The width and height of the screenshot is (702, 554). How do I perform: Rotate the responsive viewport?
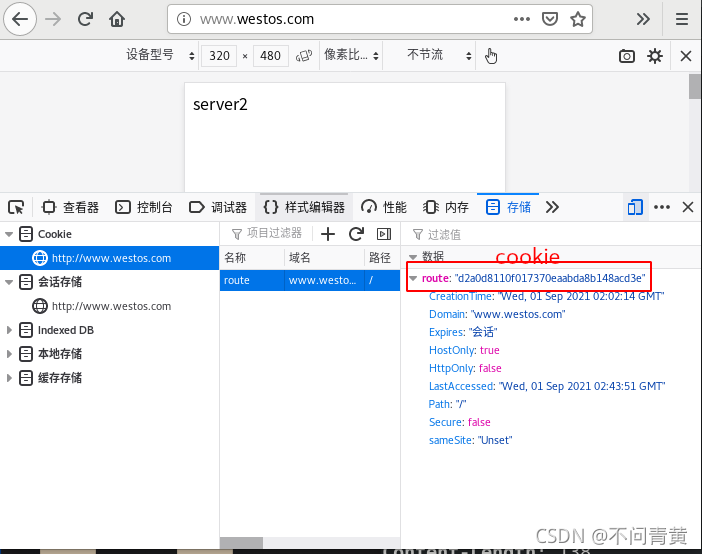[x=304, y=56]
